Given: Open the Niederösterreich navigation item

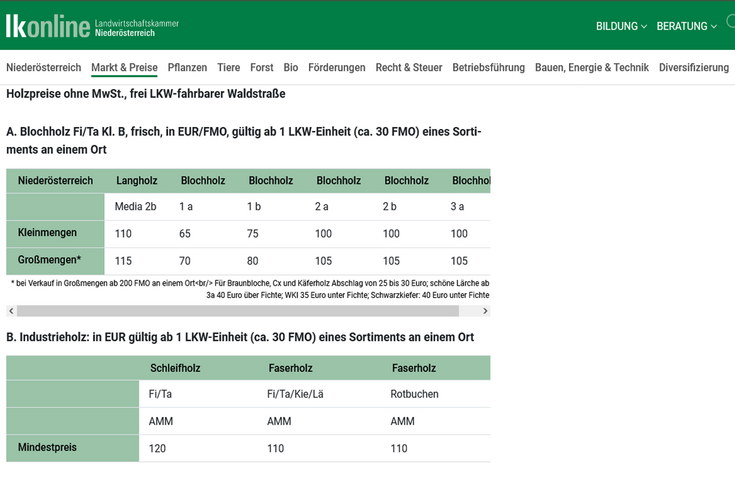Looking at the screenshot, I should [x=44, y=67].
